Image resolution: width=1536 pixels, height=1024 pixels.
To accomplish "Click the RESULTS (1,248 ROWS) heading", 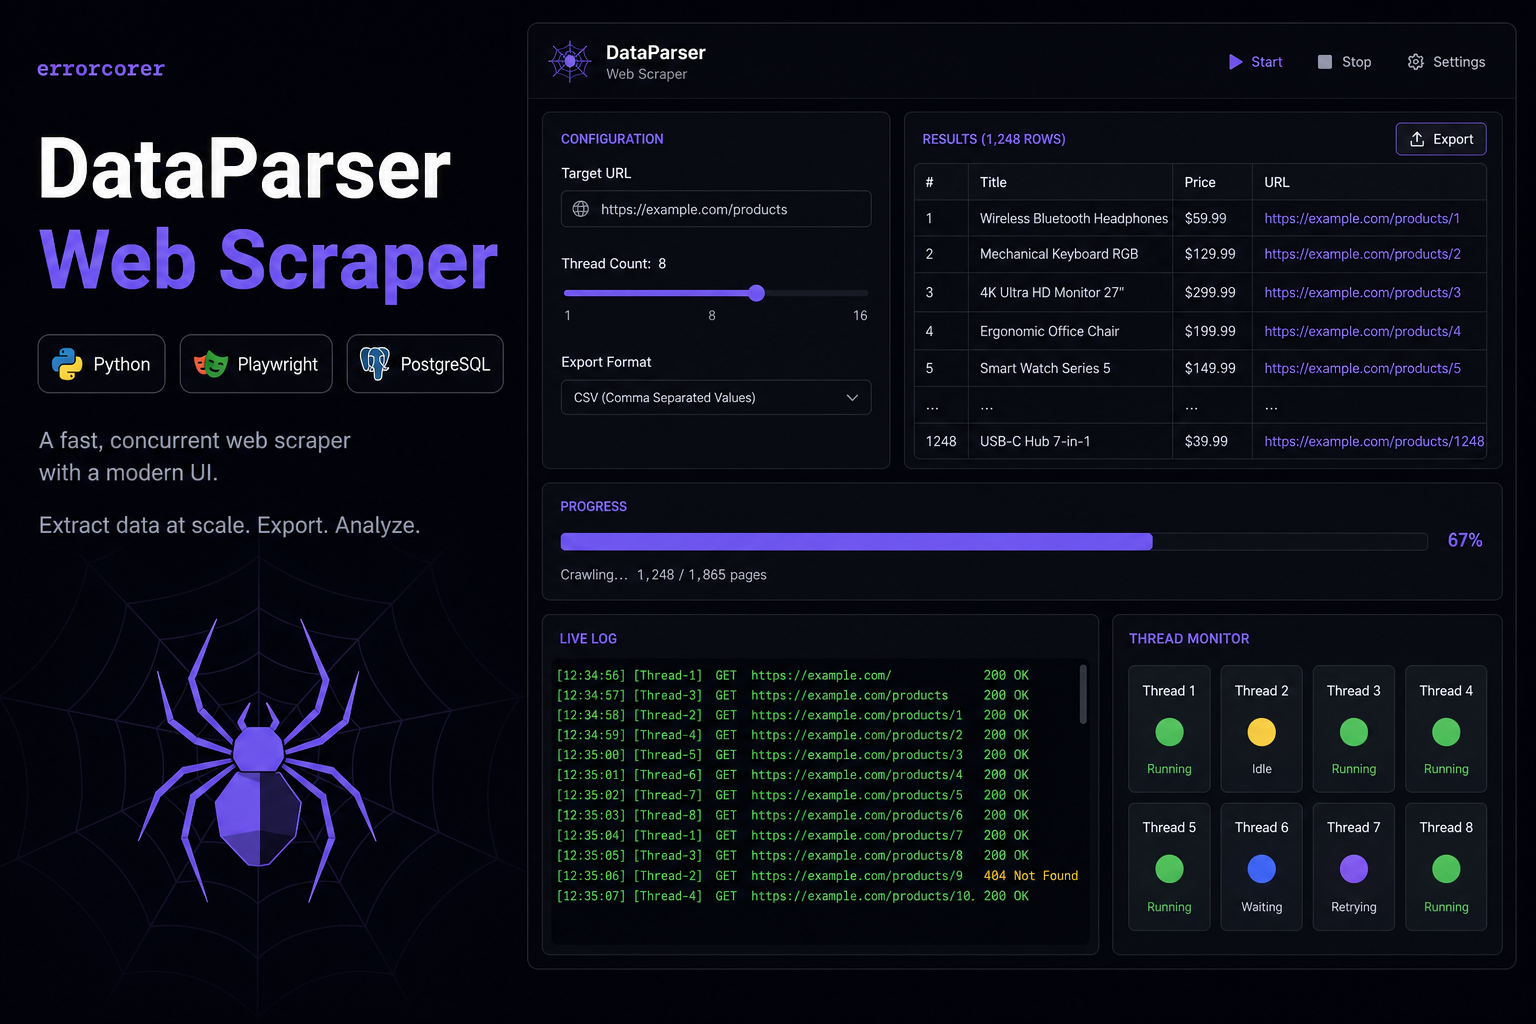I will (994, 139).
